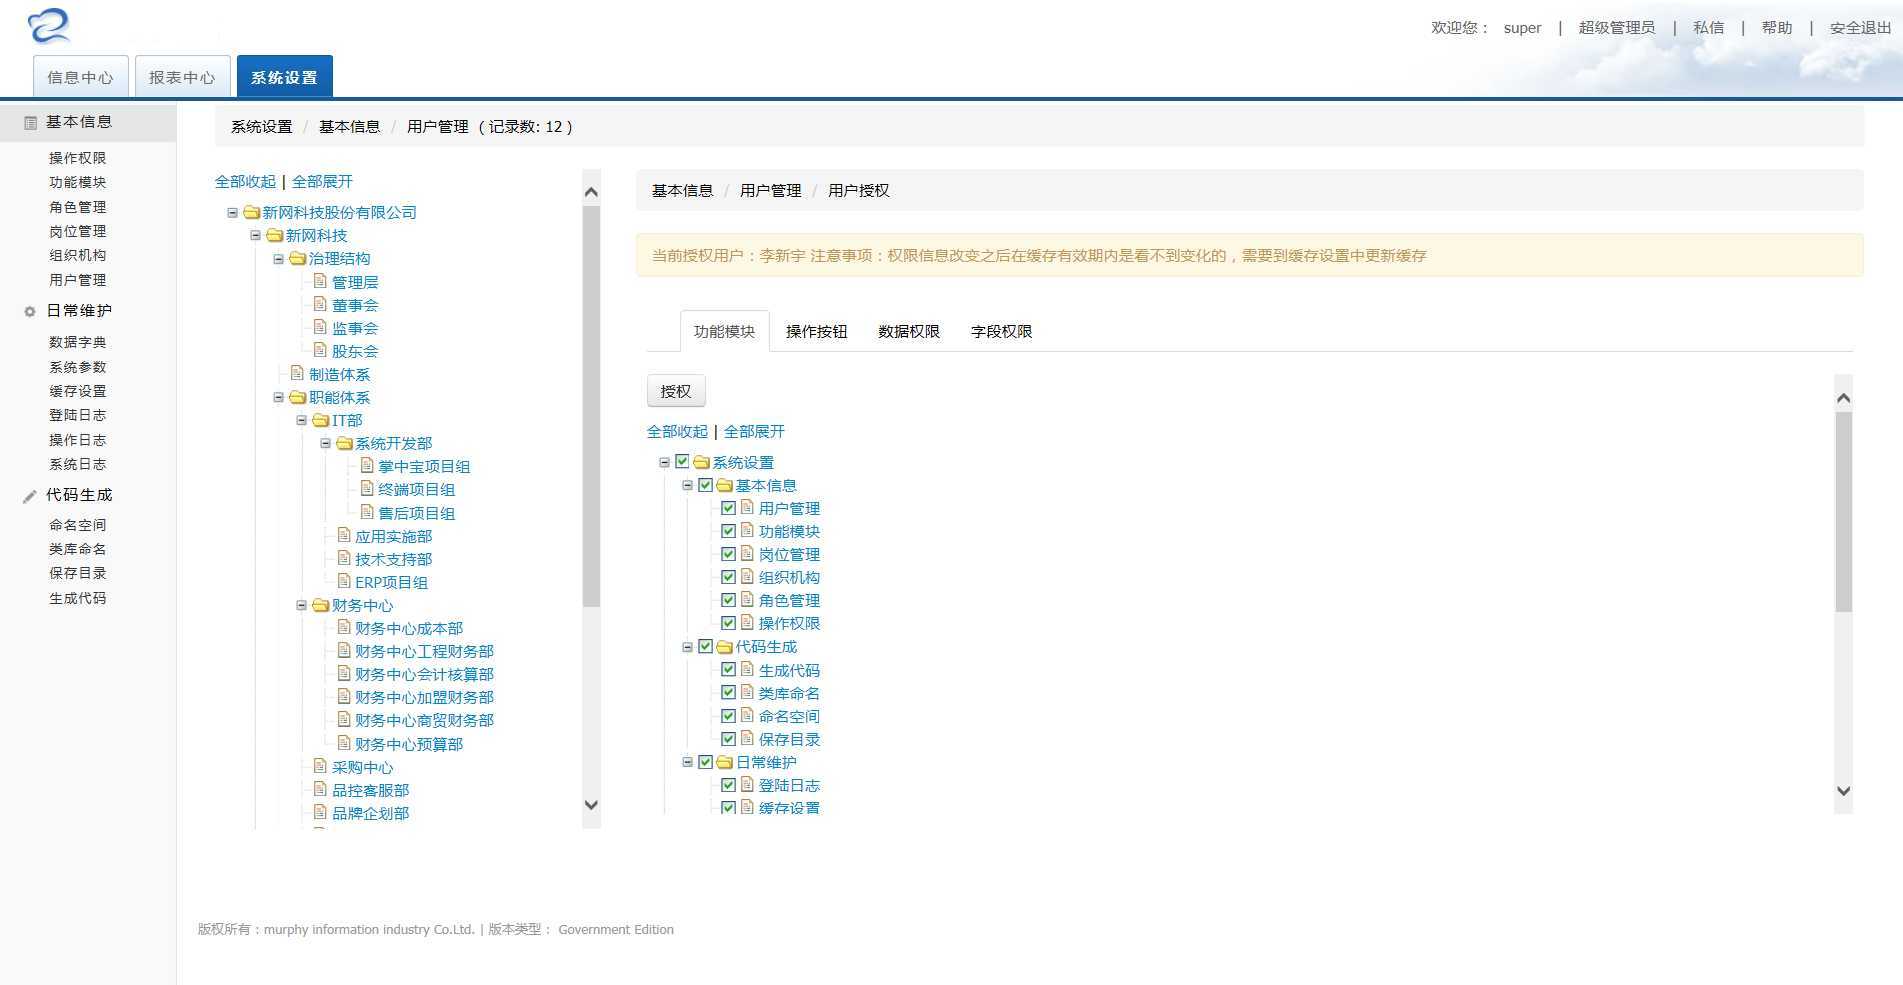This screenshot has height=985, width=1903.
Task: Click the 管理层 document icon
Action: click(321, 281)
